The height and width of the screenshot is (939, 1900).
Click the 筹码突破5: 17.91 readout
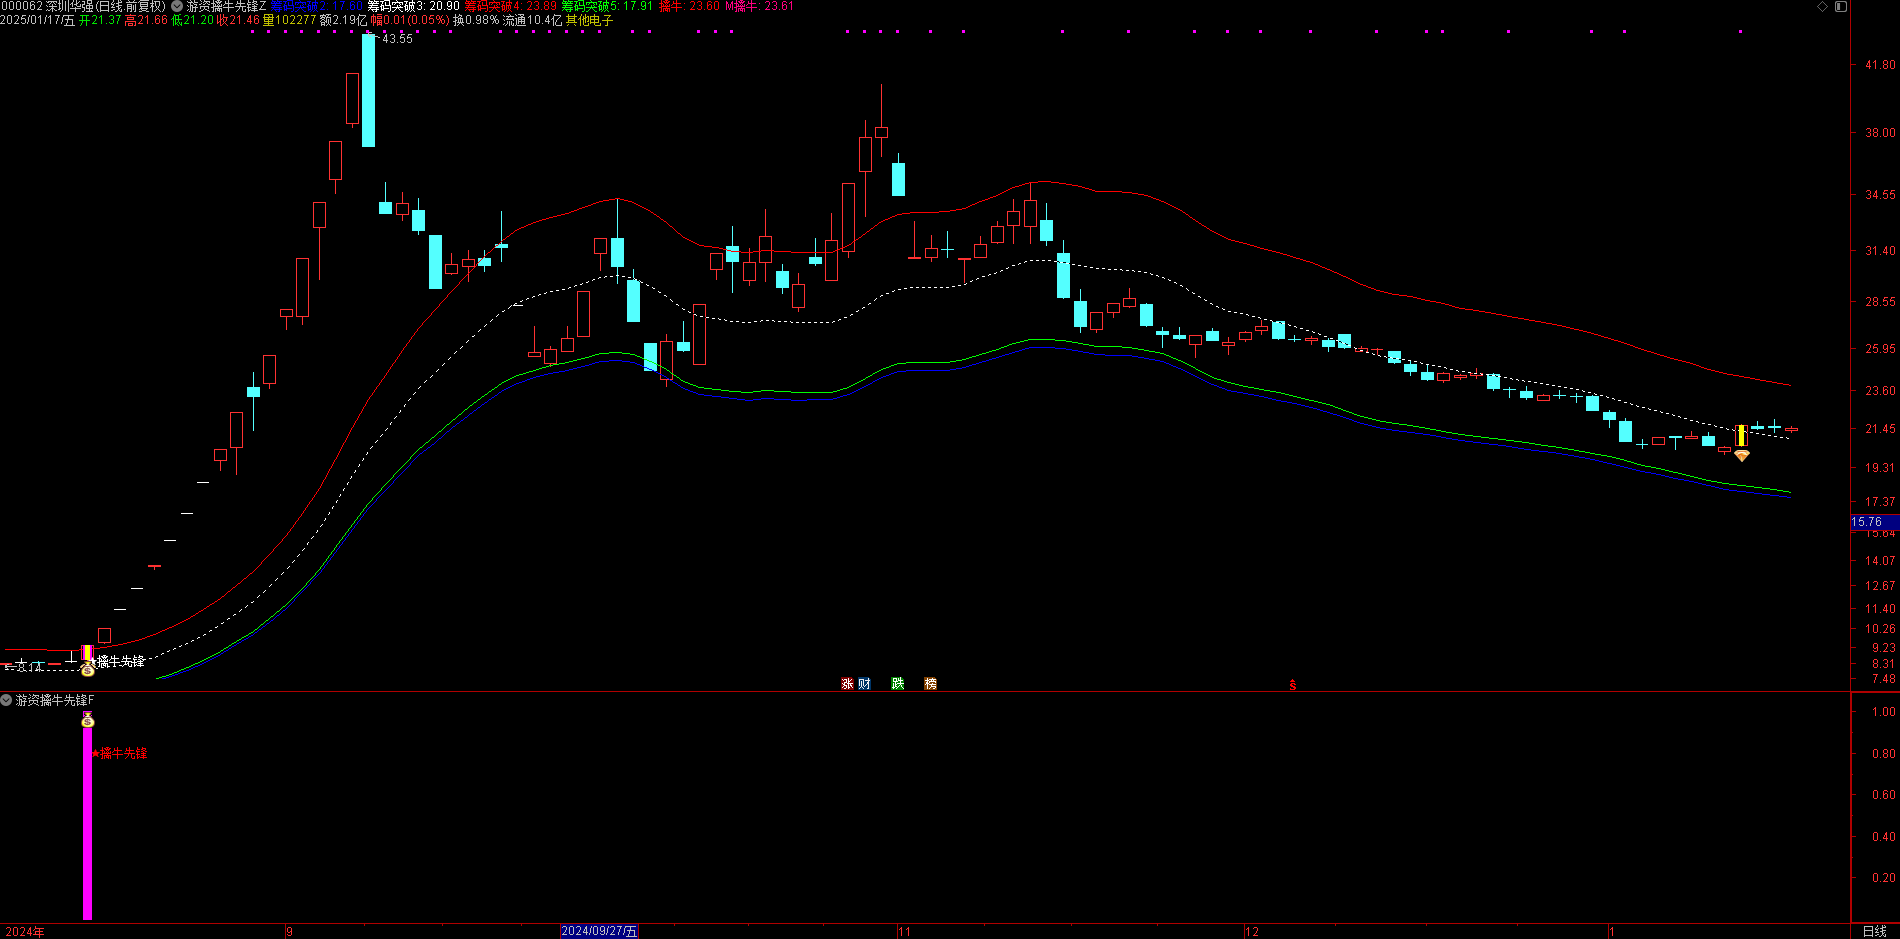(607, 6)
